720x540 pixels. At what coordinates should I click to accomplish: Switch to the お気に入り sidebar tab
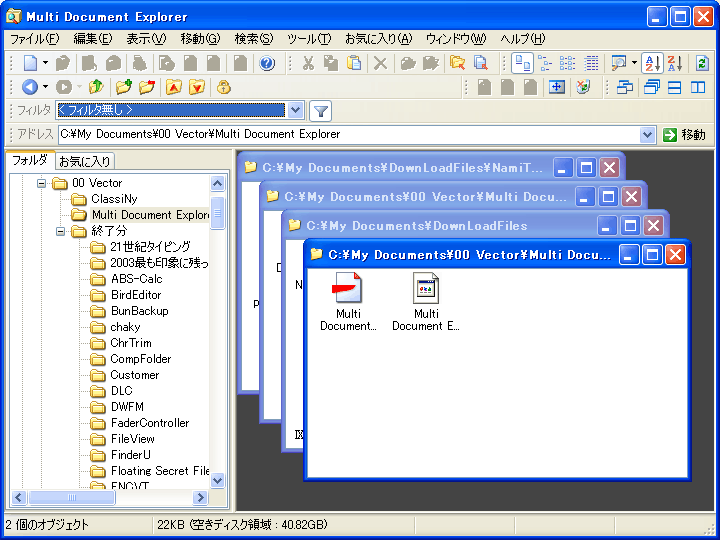coord(84,161)
